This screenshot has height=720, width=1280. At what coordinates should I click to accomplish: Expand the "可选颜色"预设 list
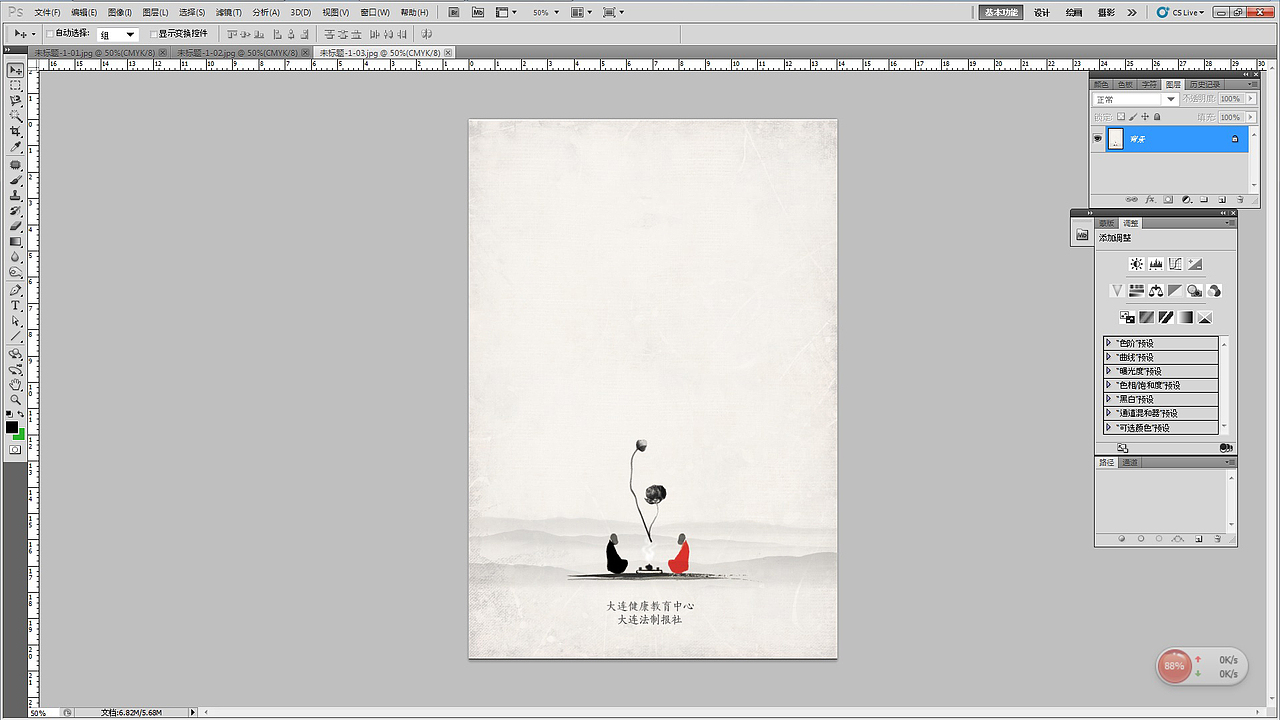pyautogui.click(x=1109, y=427)
